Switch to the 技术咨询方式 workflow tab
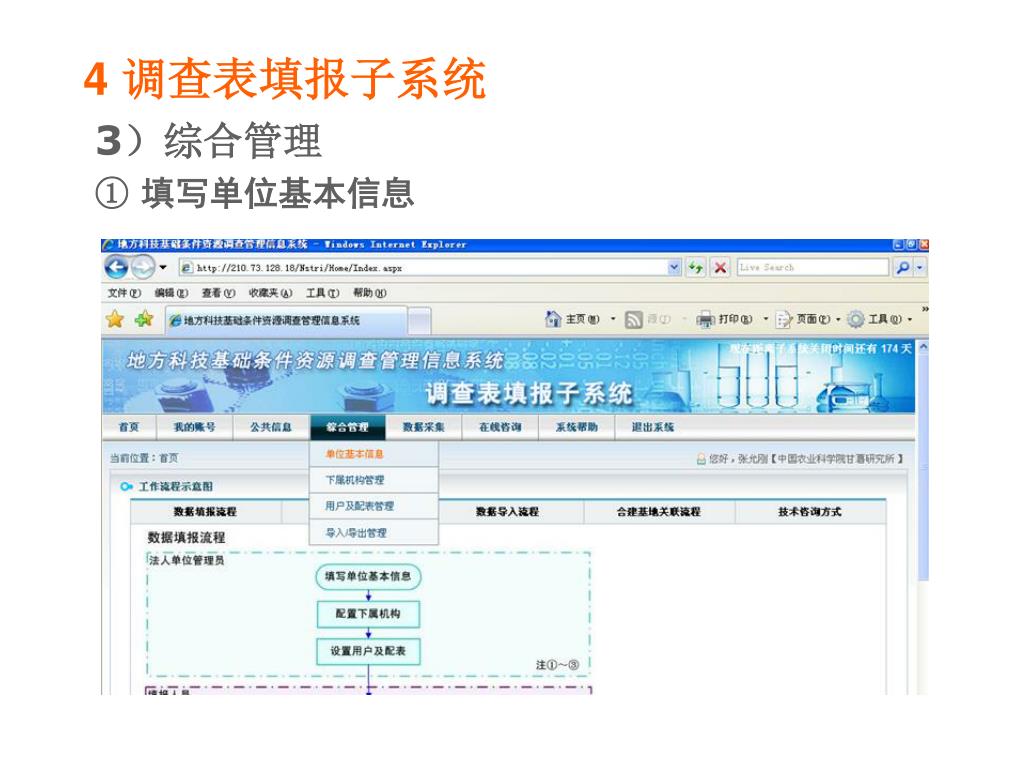The width and height of the screenshot is (1024, 768). 810,512
